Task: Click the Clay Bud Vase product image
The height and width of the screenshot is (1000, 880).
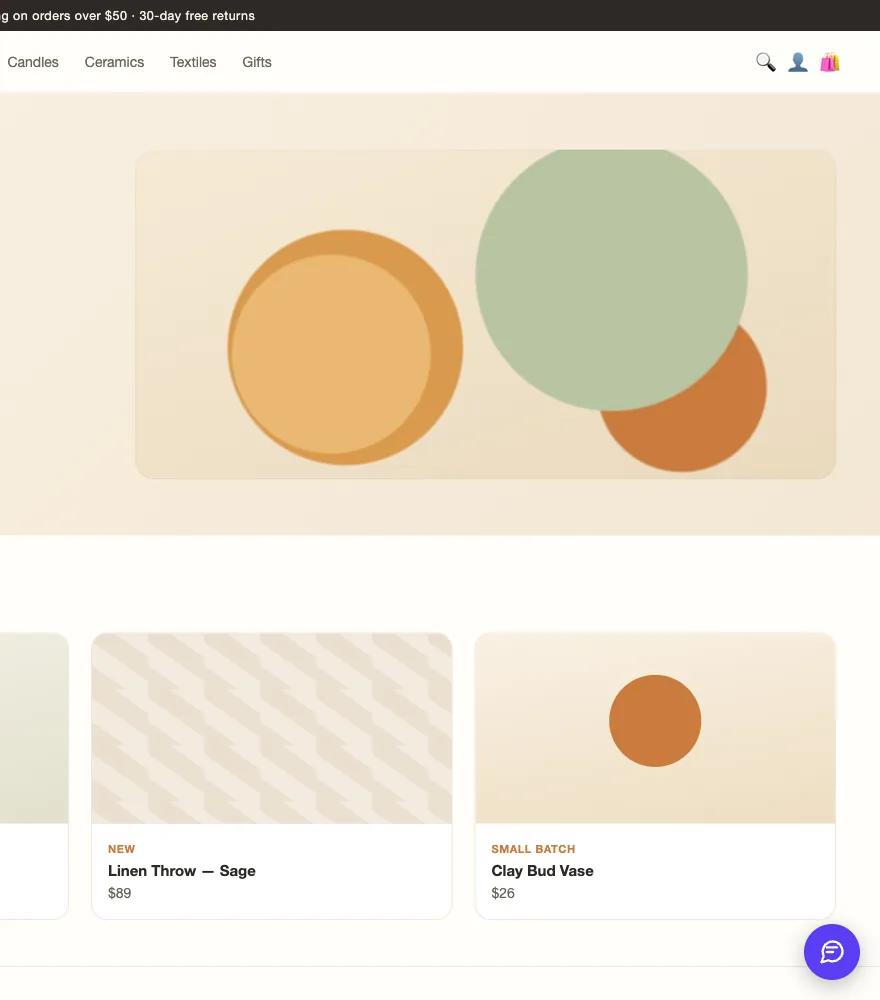Action: pos(655,728)
